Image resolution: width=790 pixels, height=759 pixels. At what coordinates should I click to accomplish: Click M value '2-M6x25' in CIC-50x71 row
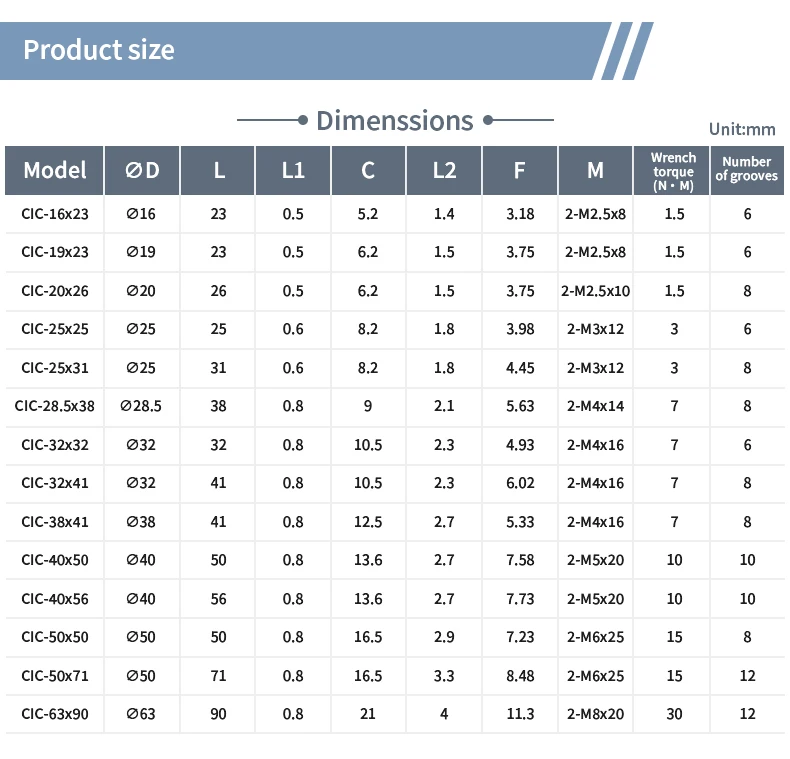click(596, 676)
